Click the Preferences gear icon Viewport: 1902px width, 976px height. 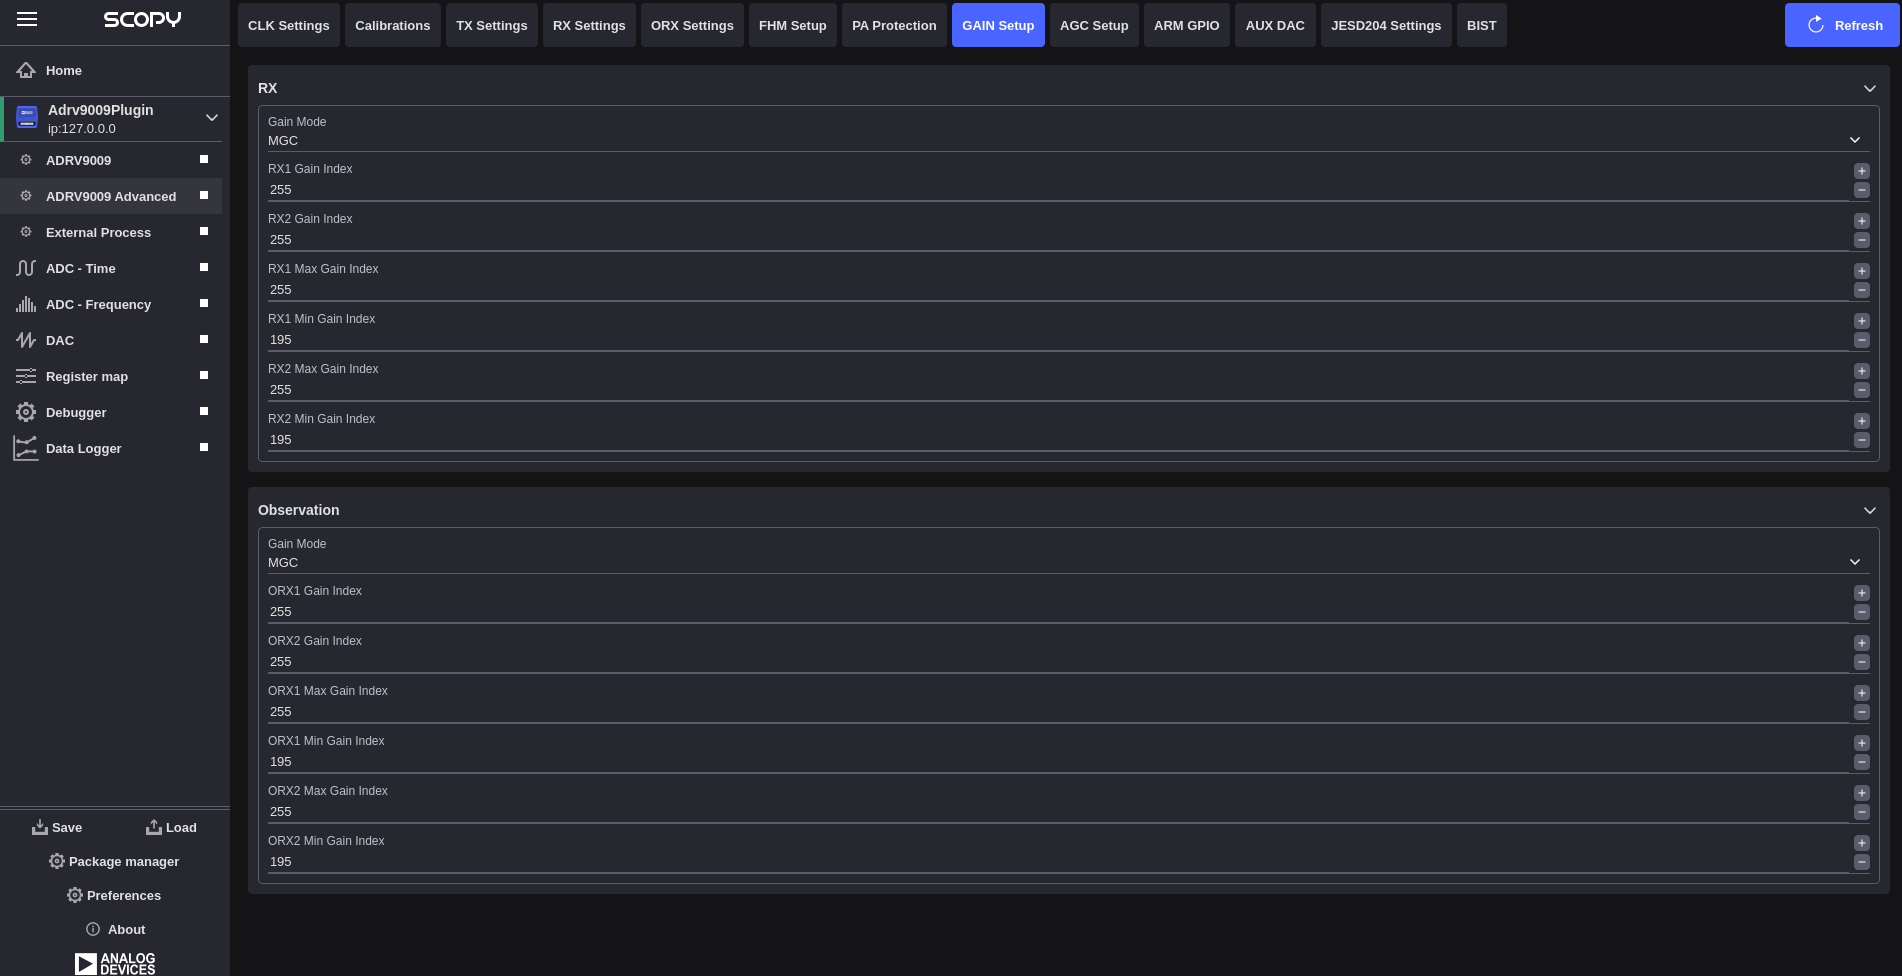pos(75,895)
